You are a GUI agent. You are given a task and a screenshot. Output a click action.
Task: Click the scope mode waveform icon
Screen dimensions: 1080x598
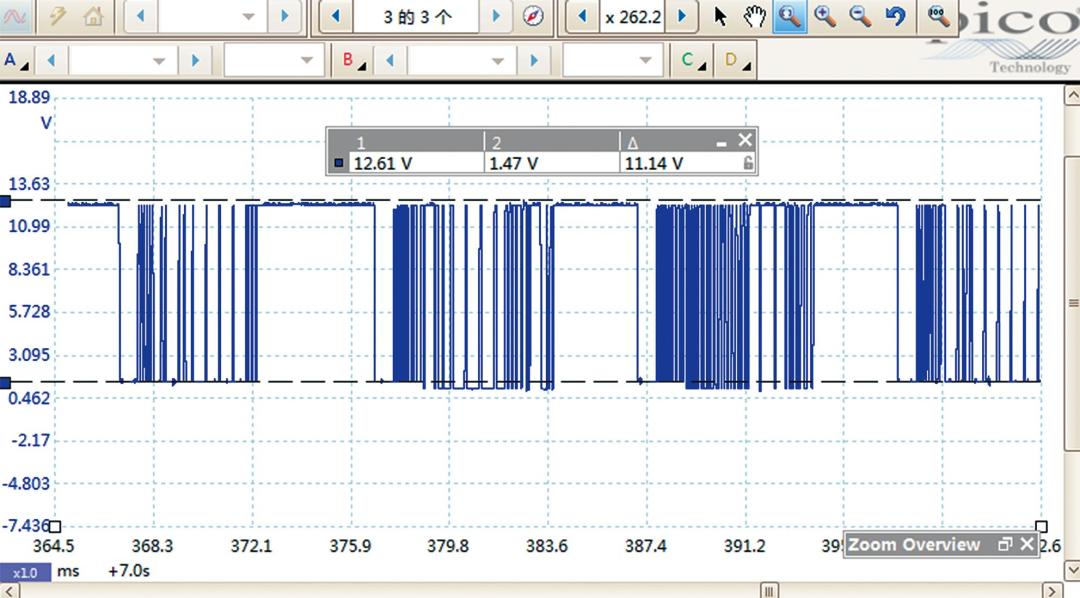[x=14, y=16]
